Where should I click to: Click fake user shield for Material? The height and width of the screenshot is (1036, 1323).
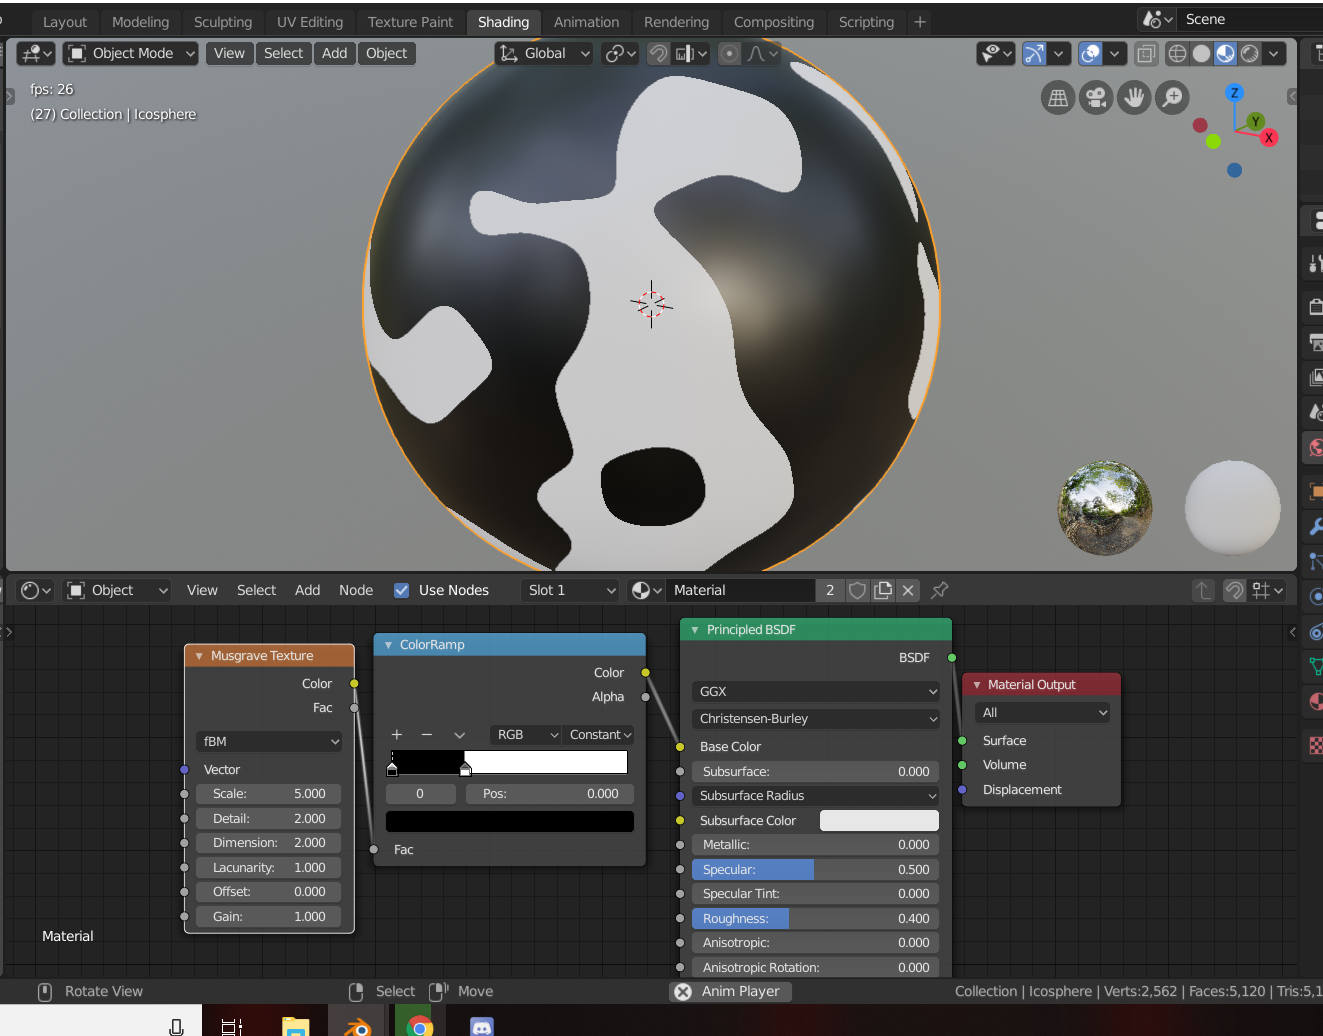pos(857,590)
